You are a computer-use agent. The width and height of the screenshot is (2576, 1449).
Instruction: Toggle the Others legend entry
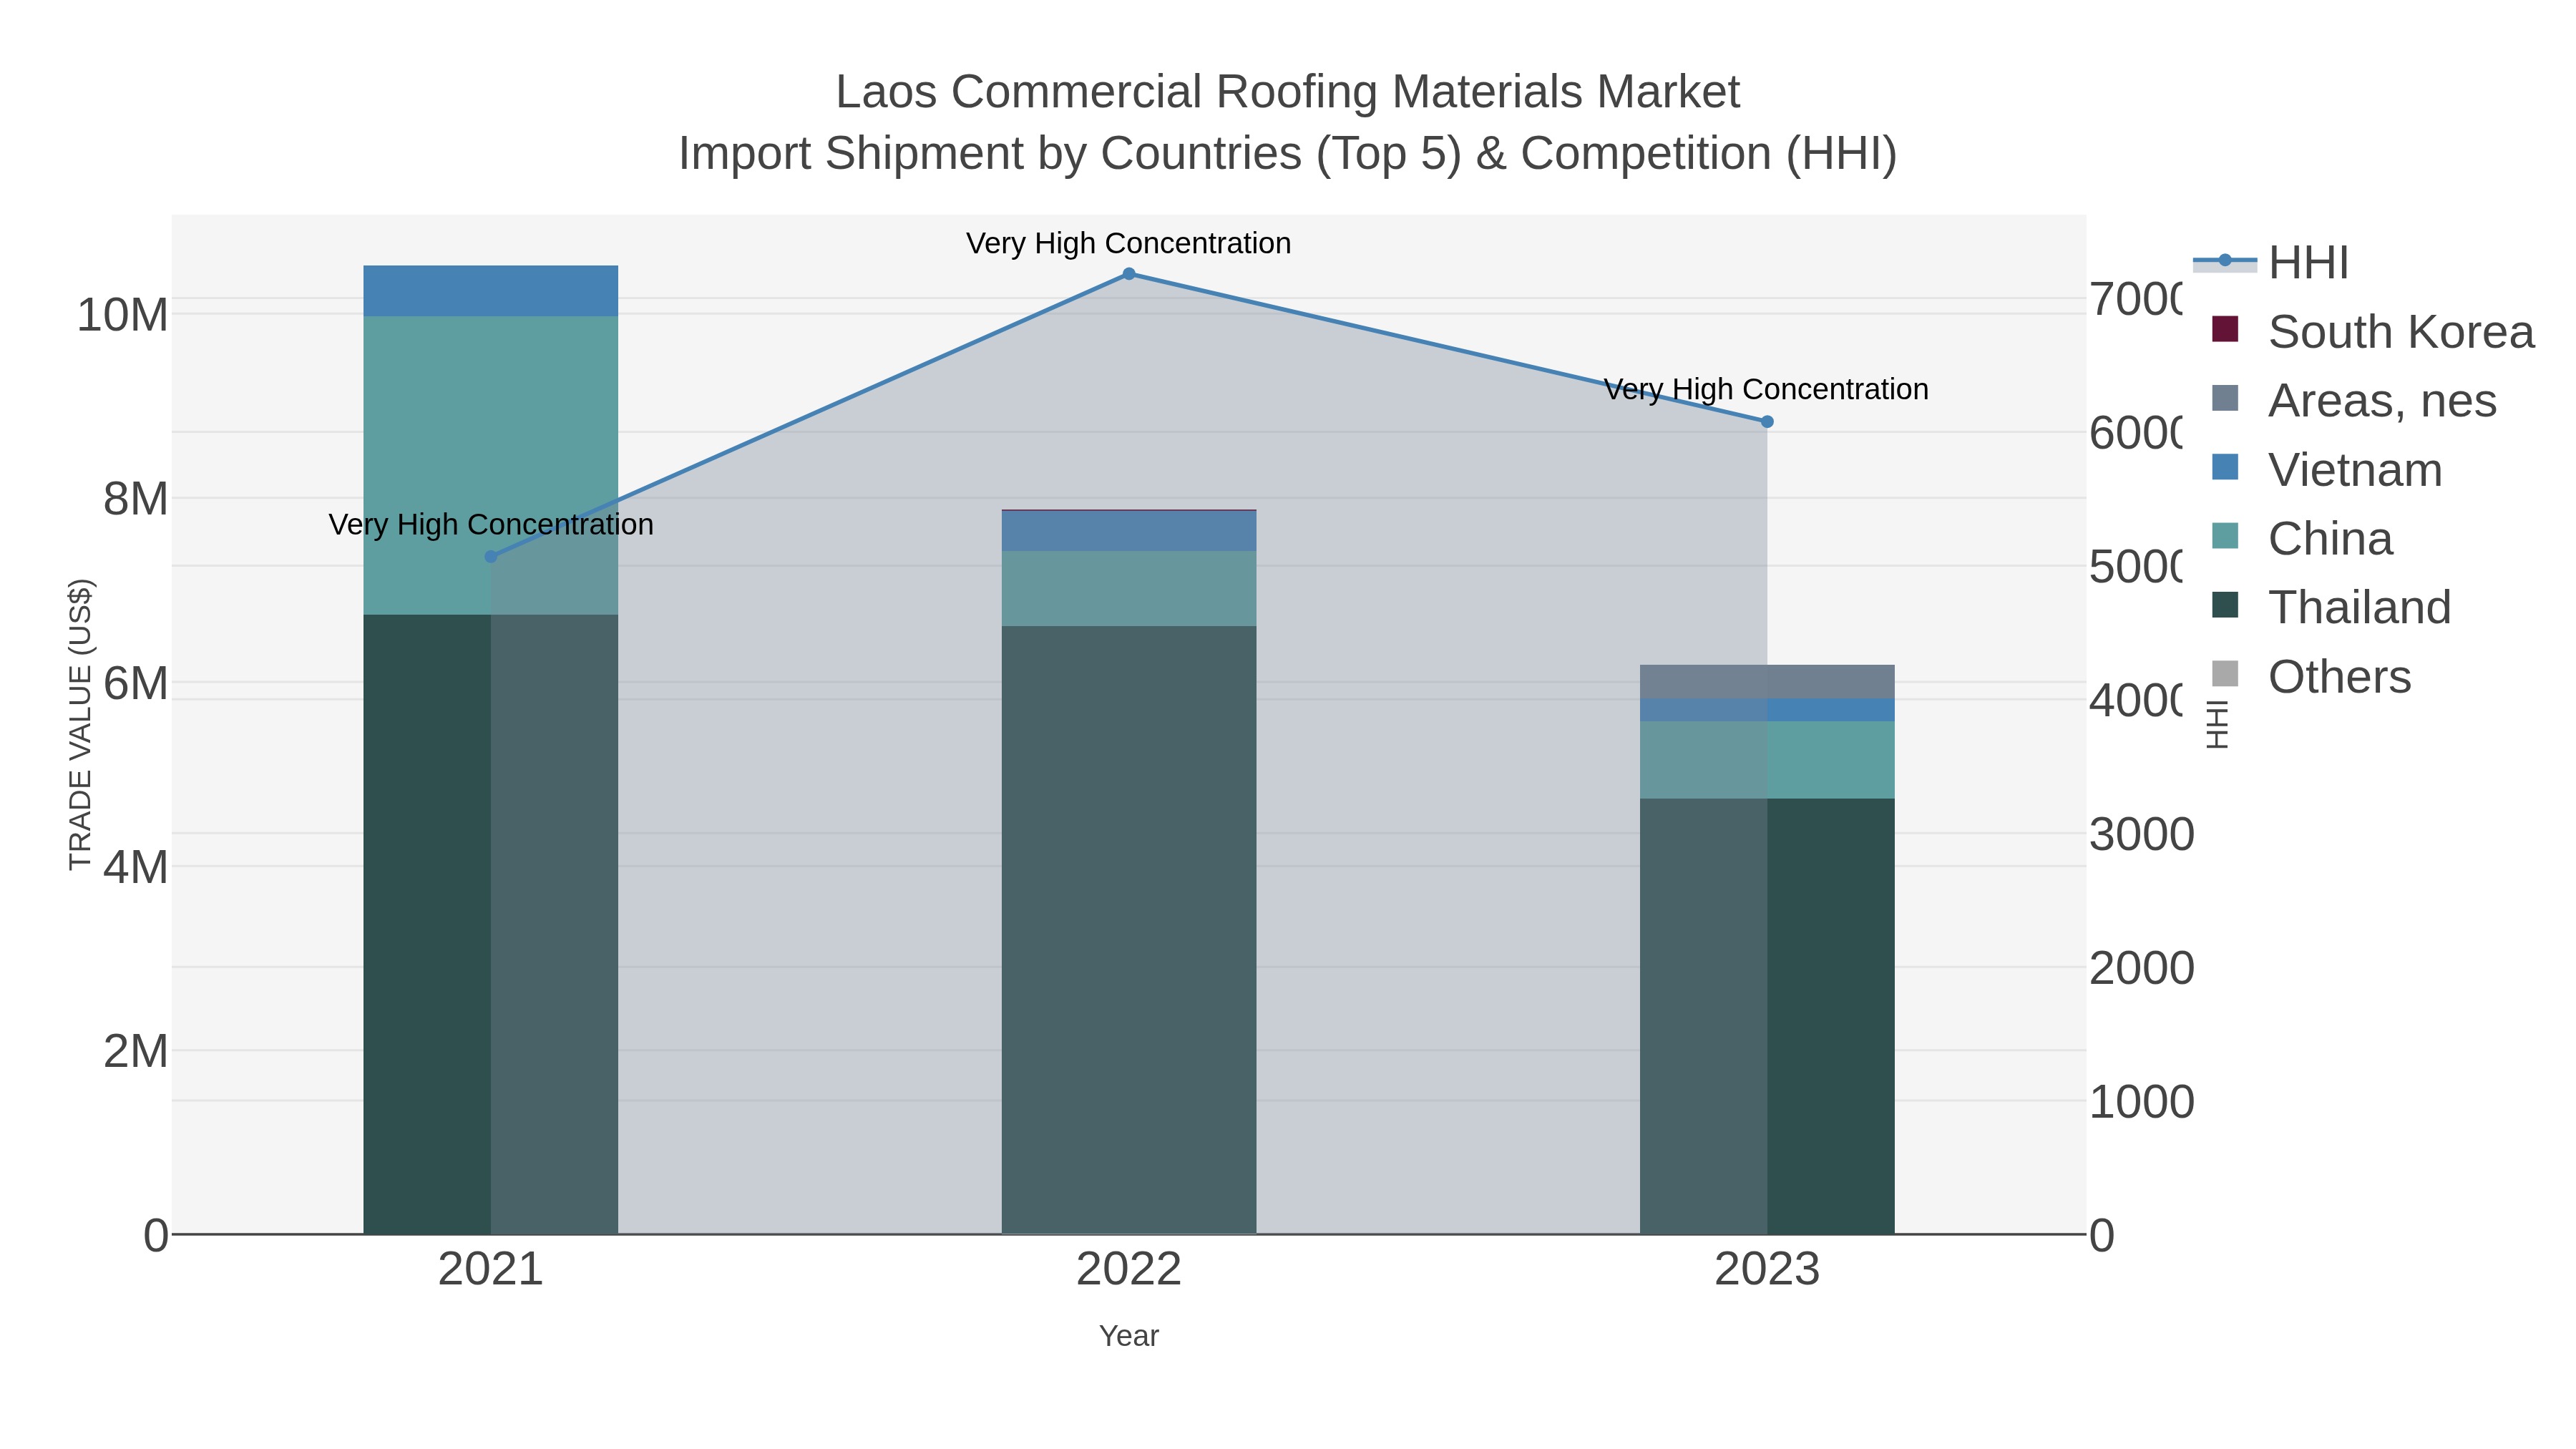click(x=2311, y=676)
